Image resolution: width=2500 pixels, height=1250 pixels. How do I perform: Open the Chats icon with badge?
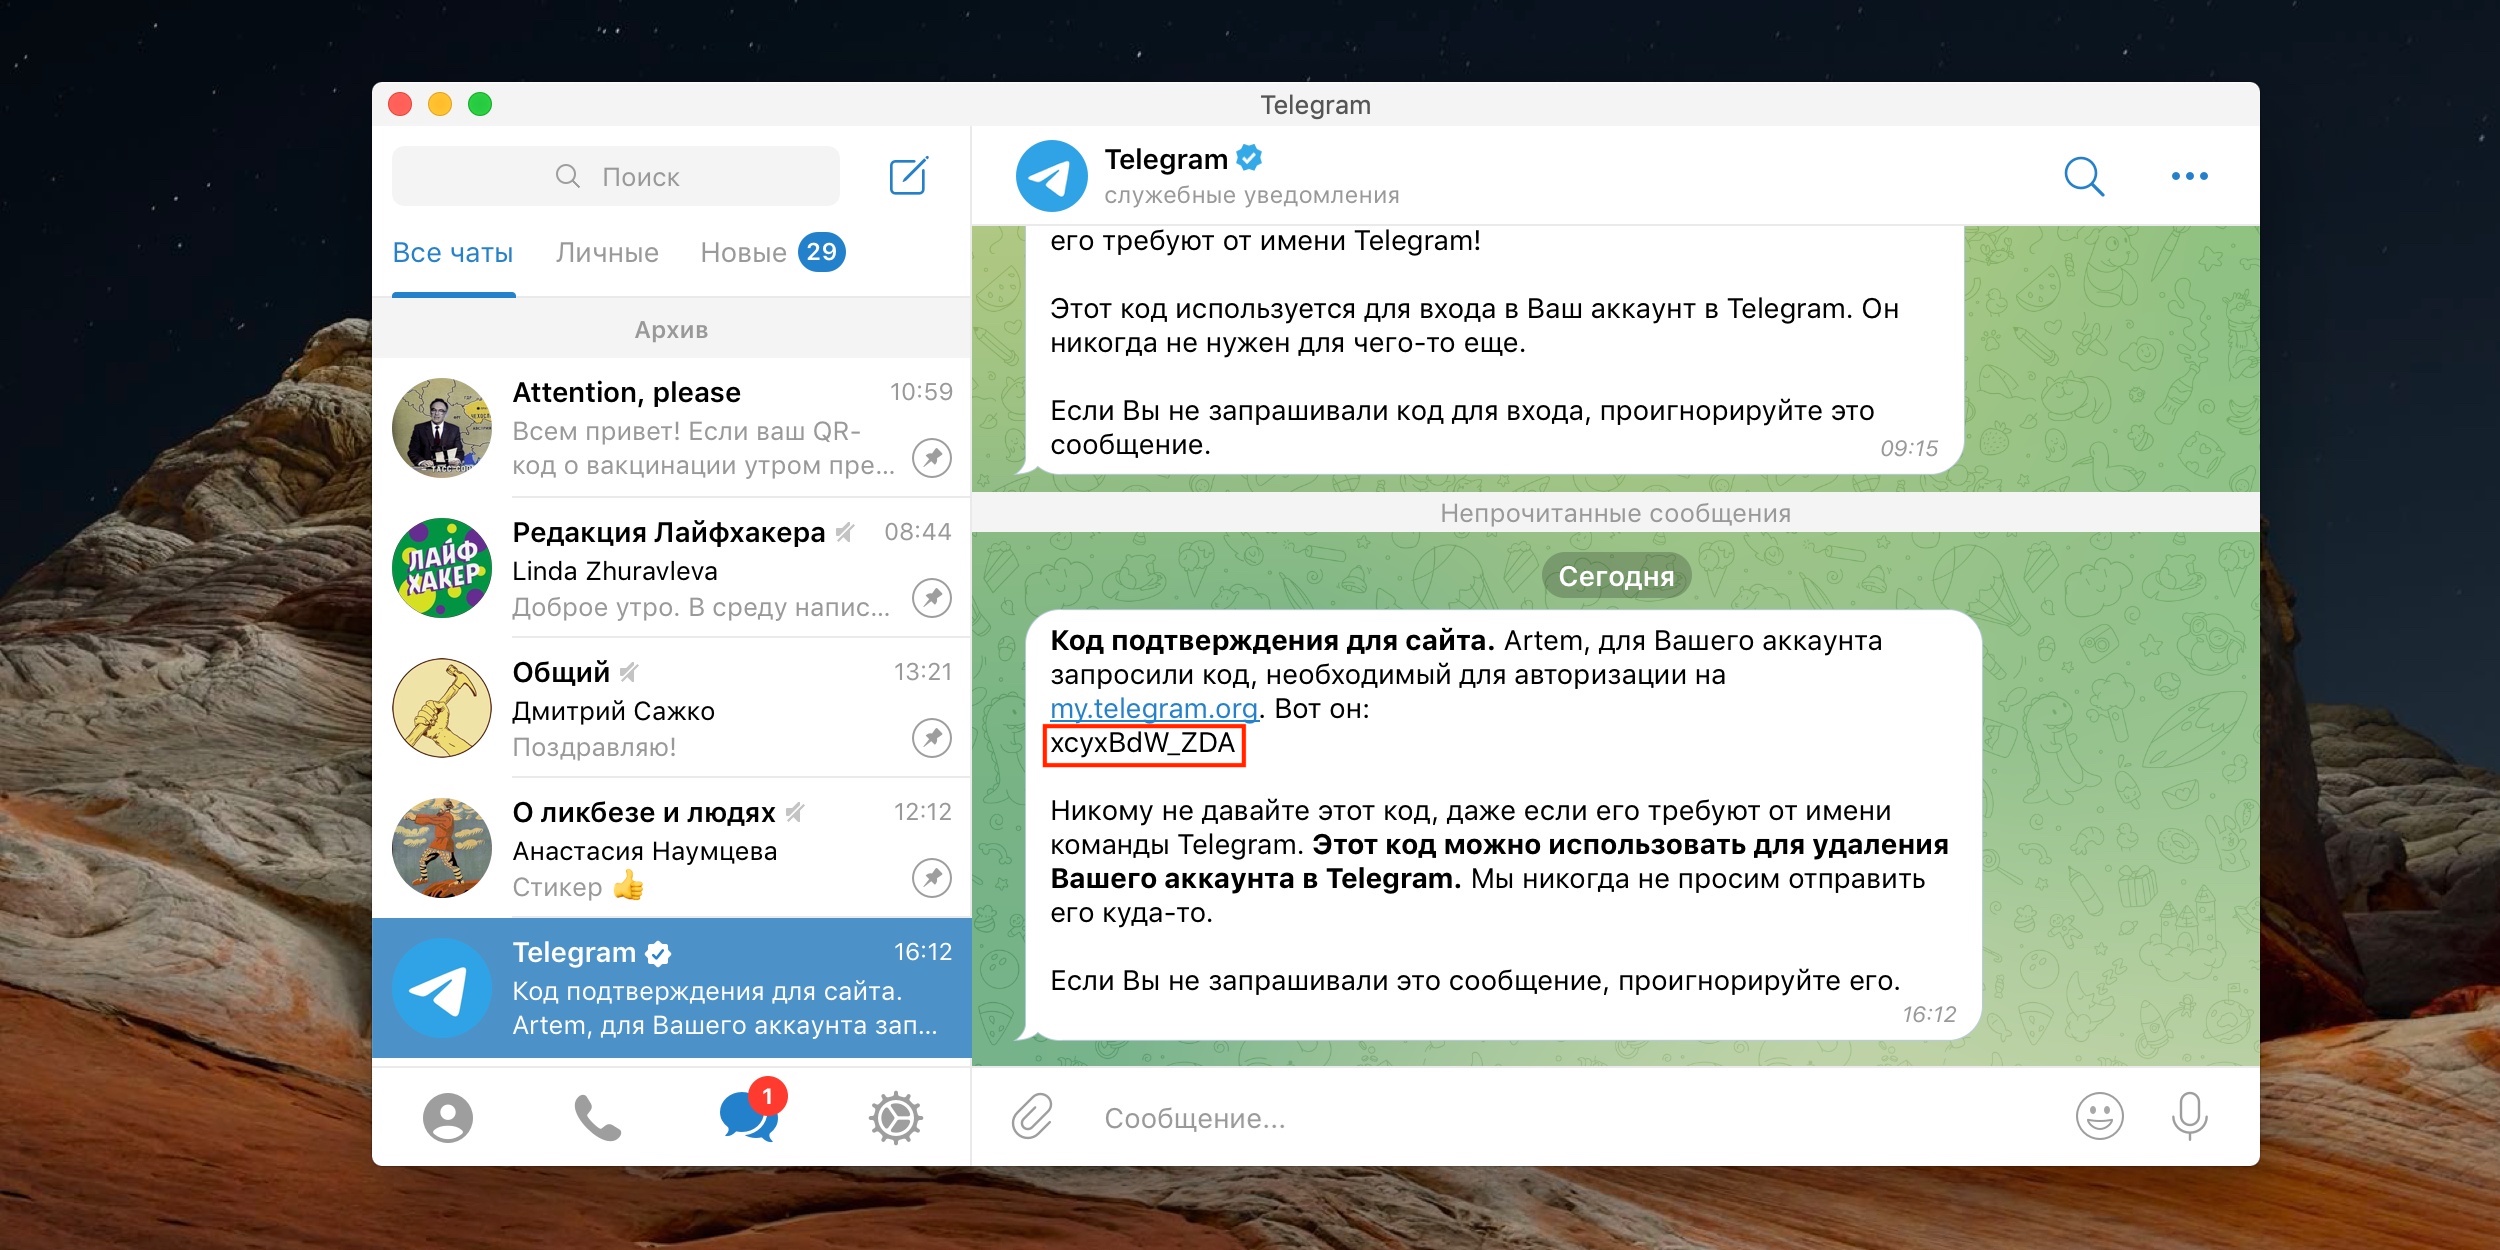pyautogui.click(x=752, y=1112)
